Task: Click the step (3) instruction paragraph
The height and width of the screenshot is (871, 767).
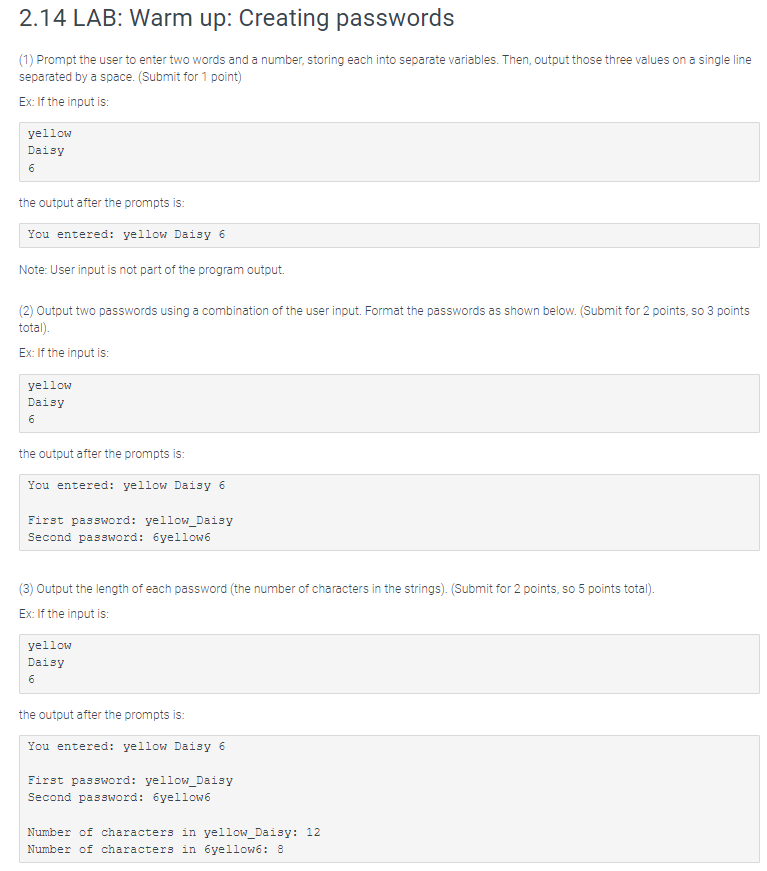Action: pyautogui.click(x=337, y=589)
